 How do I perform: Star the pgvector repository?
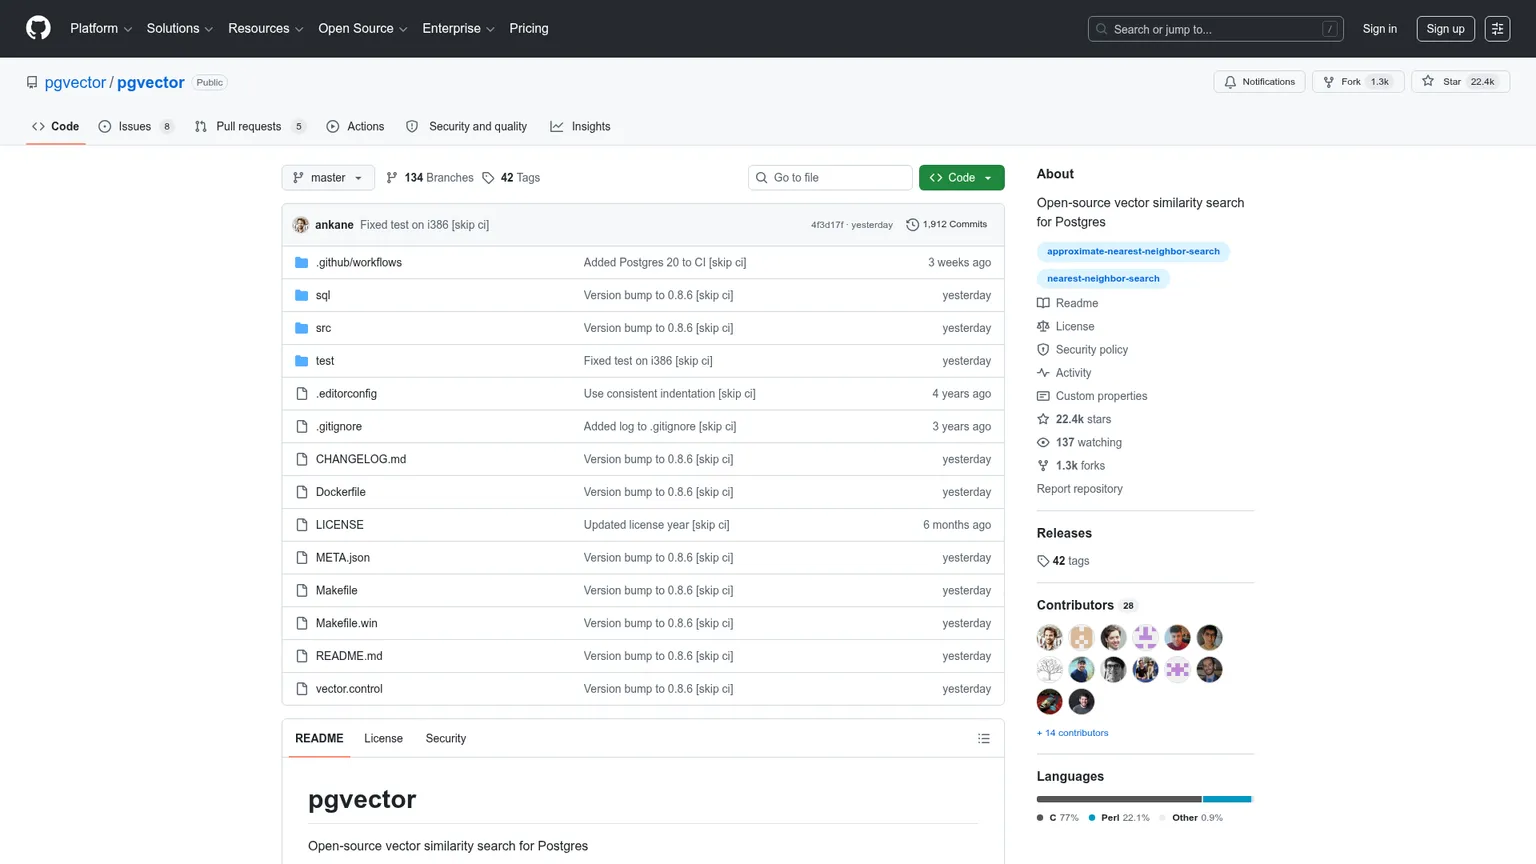[1460, 82]
